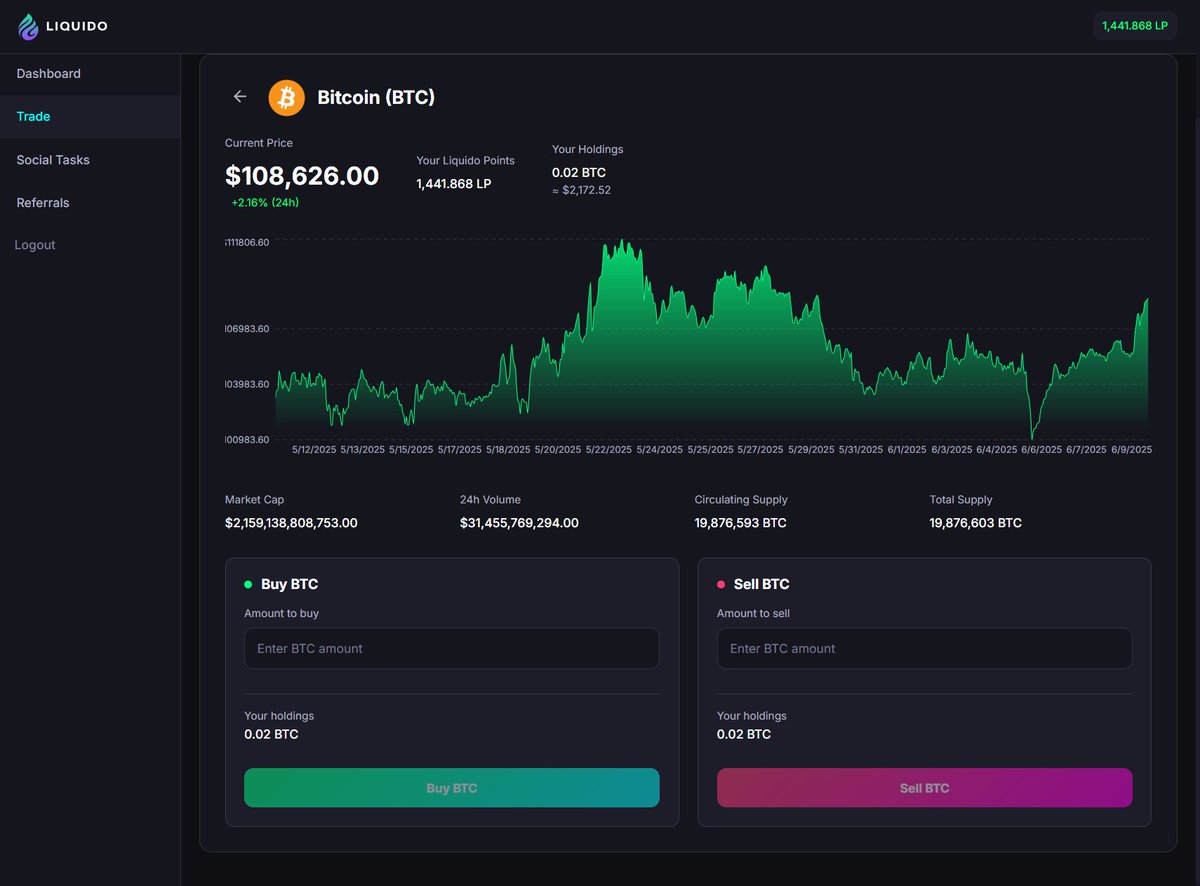Click Logout in the sidebar
Screen dimensions: 1200x886
pos(35,245)
